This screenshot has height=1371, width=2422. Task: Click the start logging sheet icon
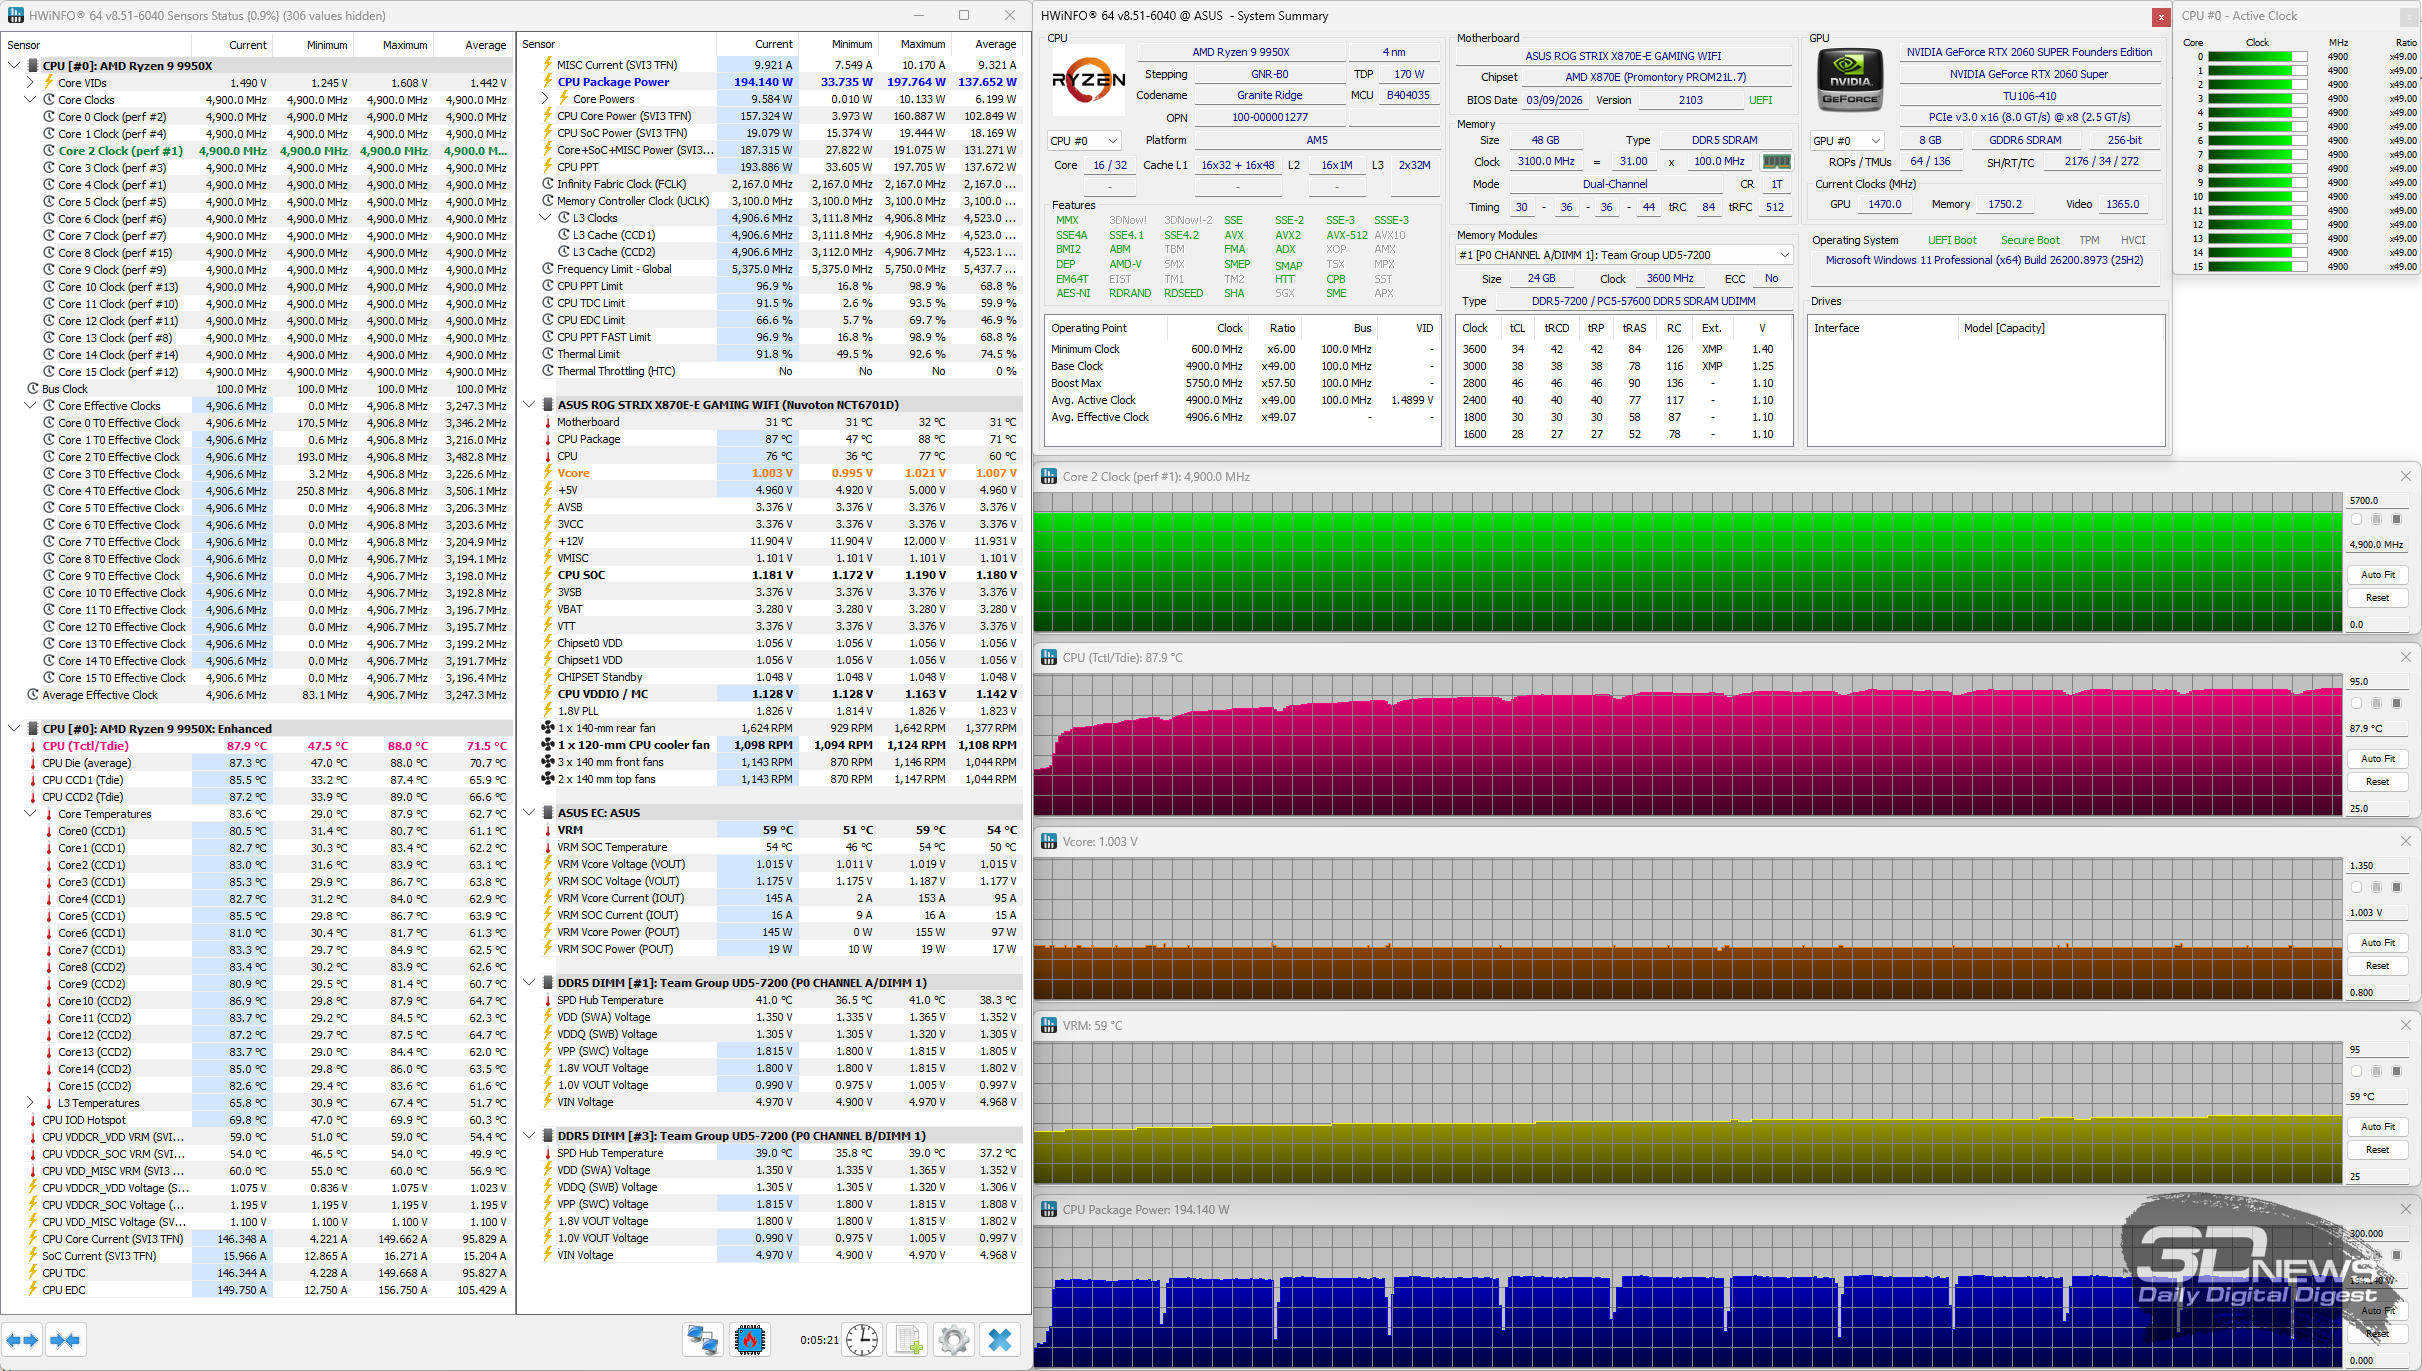(x=908, y=1340)
